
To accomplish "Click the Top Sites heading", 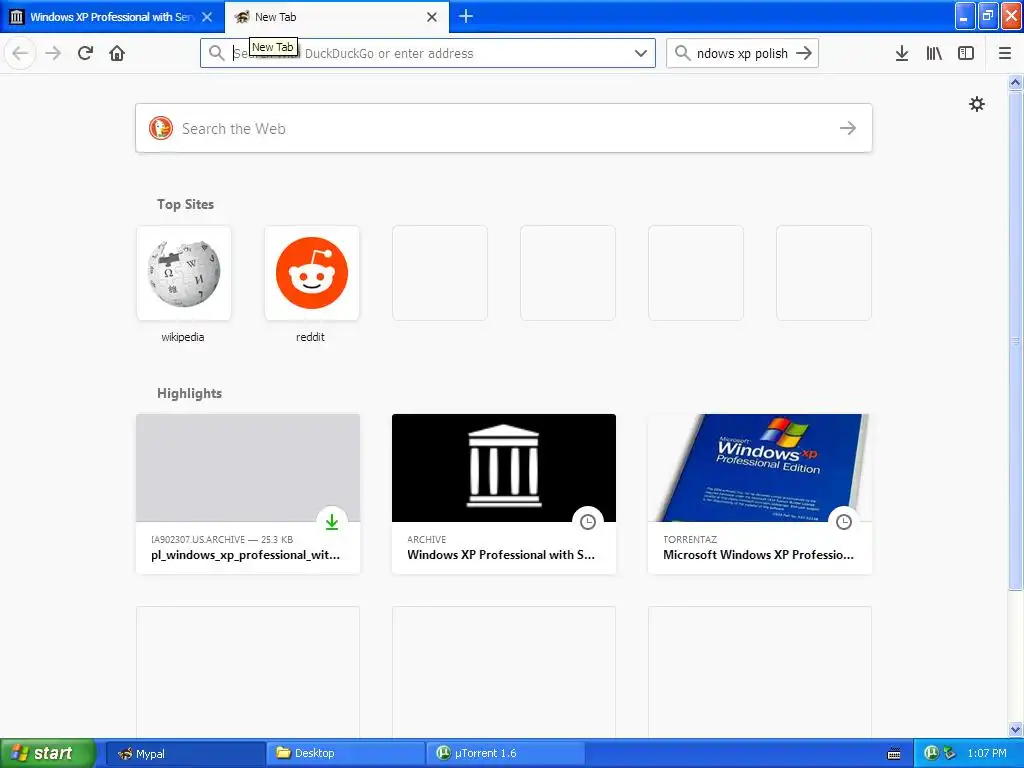I will point(185,204).
